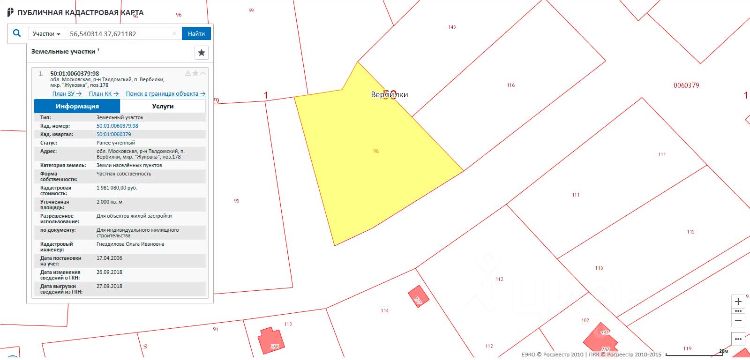Open zoom level options between plus and minus
The width and height of the screenshot is (750, 360).
coord(739,311)
